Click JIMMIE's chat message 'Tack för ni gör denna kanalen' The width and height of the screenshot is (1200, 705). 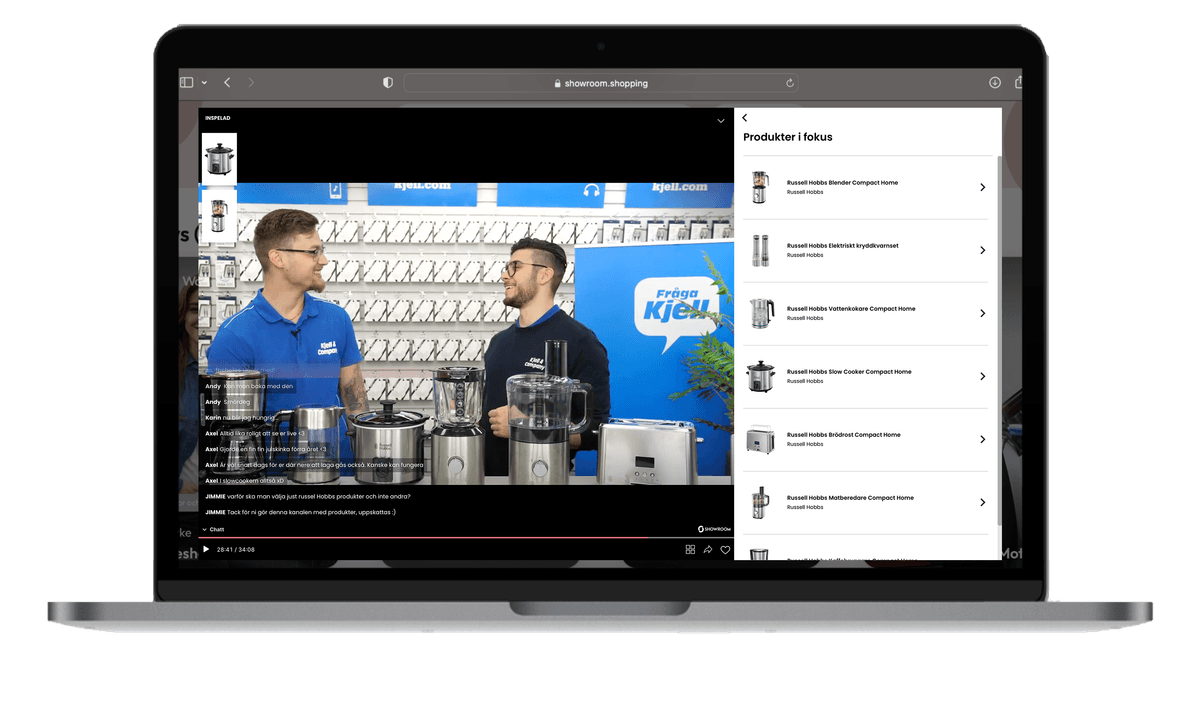(300, 512)
